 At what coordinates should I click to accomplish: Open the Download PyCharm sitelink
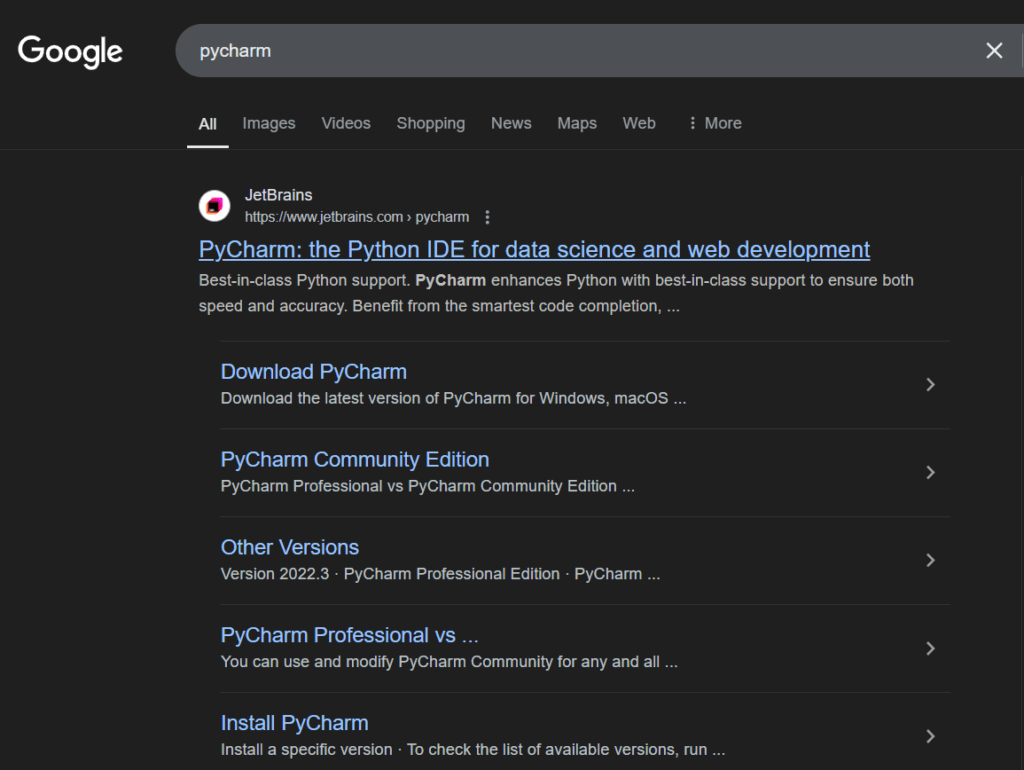click(x=313, y=372)
